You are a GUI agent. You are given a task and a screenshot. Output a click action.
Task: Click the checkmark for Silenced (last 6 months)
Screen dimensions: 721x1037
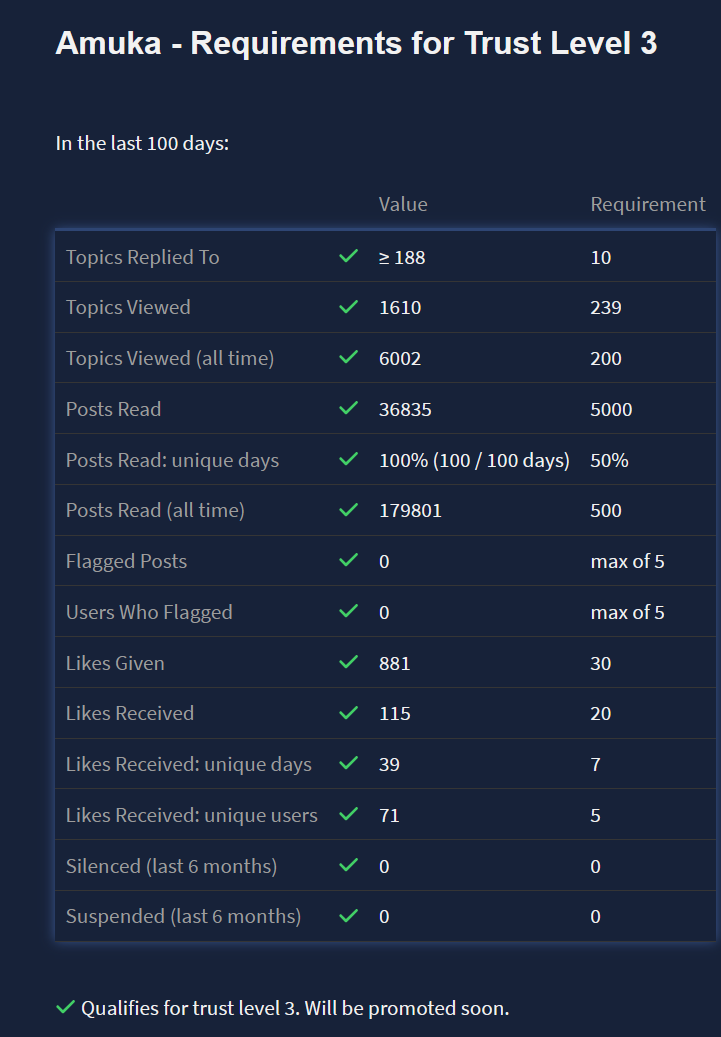(x=348, y=866)
